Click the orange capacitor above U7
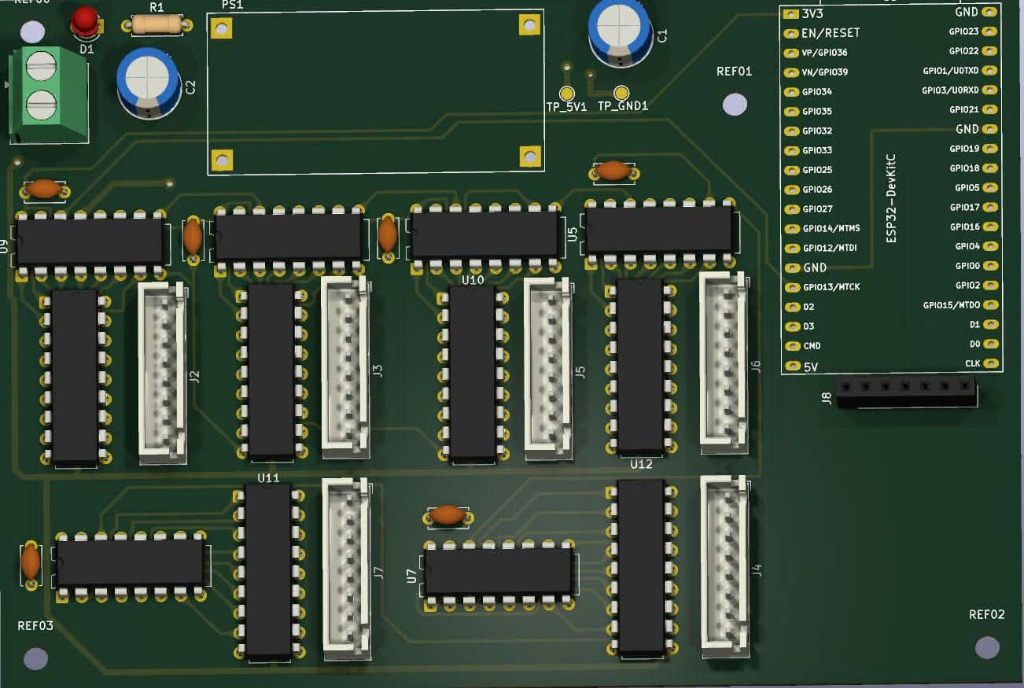This screenshot has height=688, width=1024. coord(448,516)
